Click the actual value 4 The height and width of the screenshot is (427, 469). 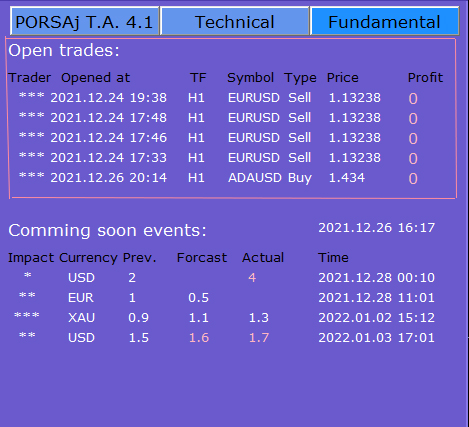click(x=252, y=278)
